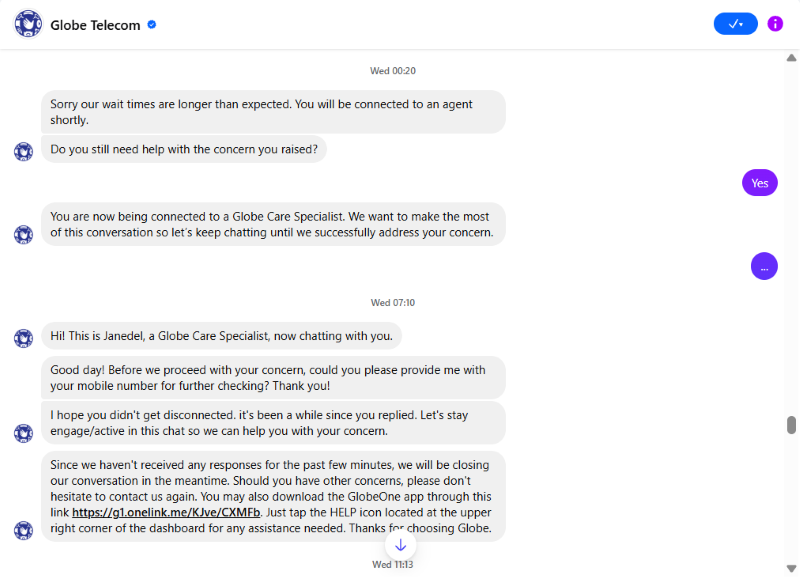Click the mobile number request message bubble
This screenshot has height=583, width=800.
273,377
